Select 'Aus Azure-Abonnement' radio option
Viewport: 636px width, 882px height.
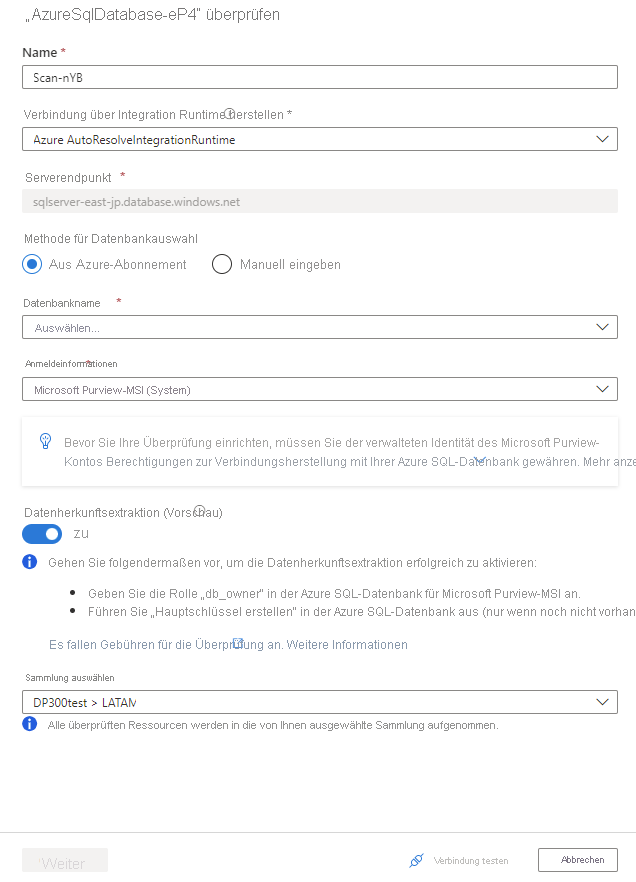pos(32,264)
